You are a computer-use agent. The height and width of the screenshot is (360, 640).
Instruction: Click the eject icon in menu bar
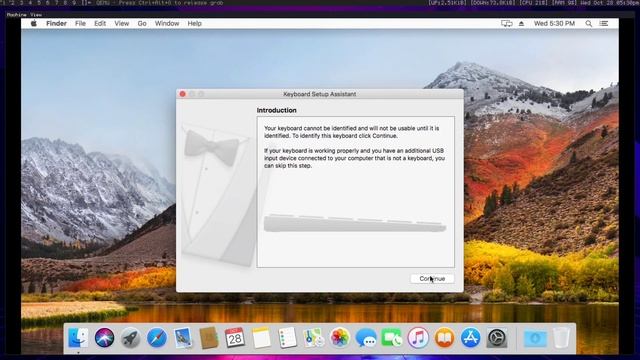tap(521, 24)
